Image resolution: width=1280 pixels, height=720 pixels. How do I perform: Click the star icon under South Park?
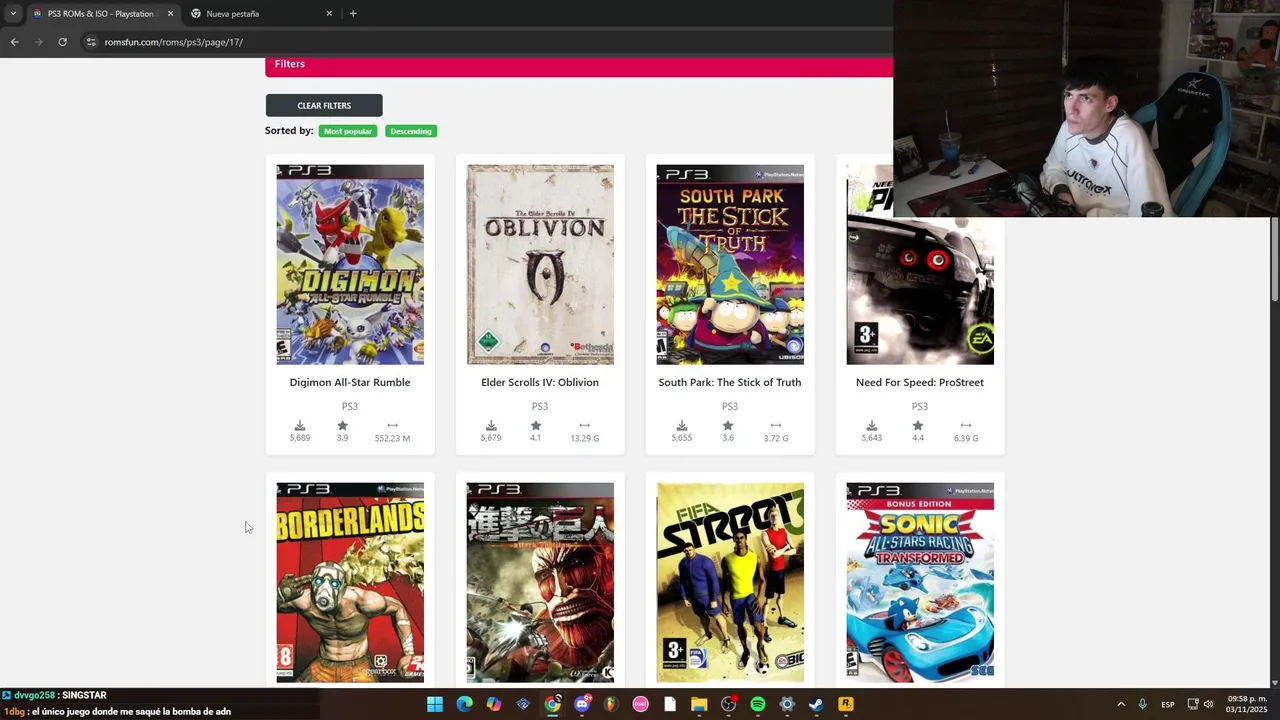tap(728, 426)
